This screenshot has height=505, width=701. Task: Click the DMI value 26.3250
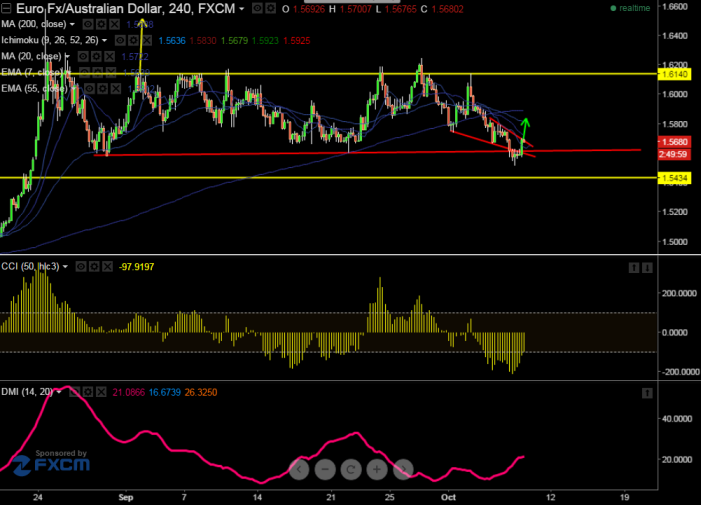click(x=201, y=392)
